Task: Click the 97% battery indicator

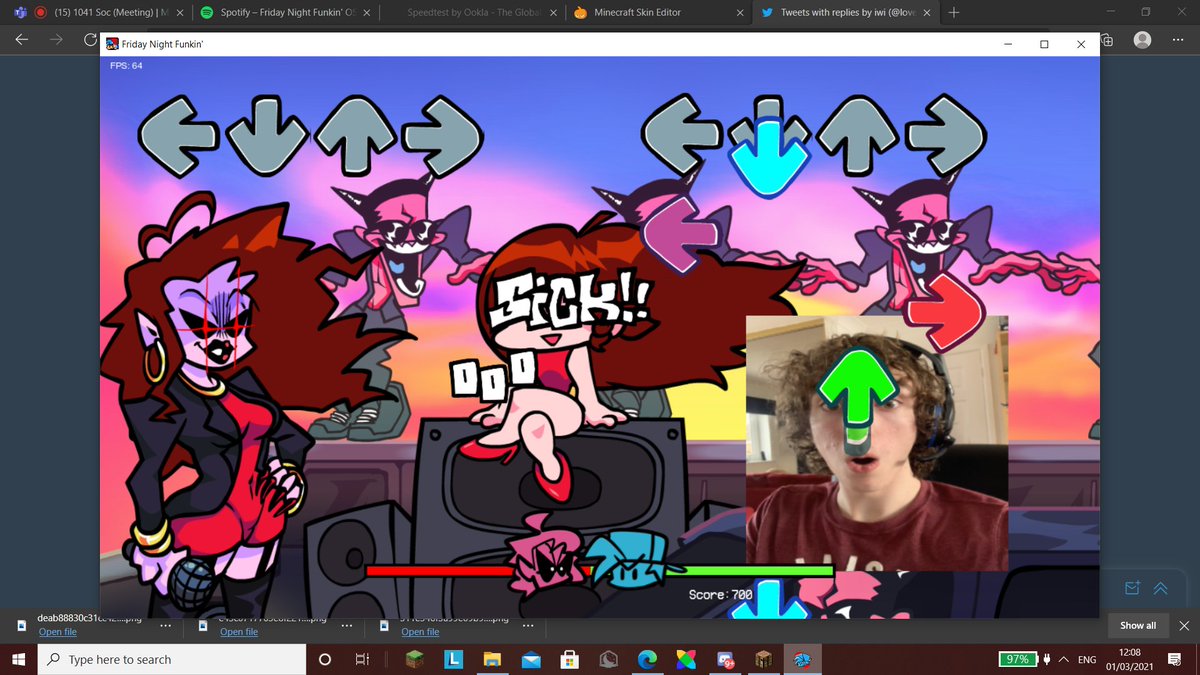Action: (1018, 659)
